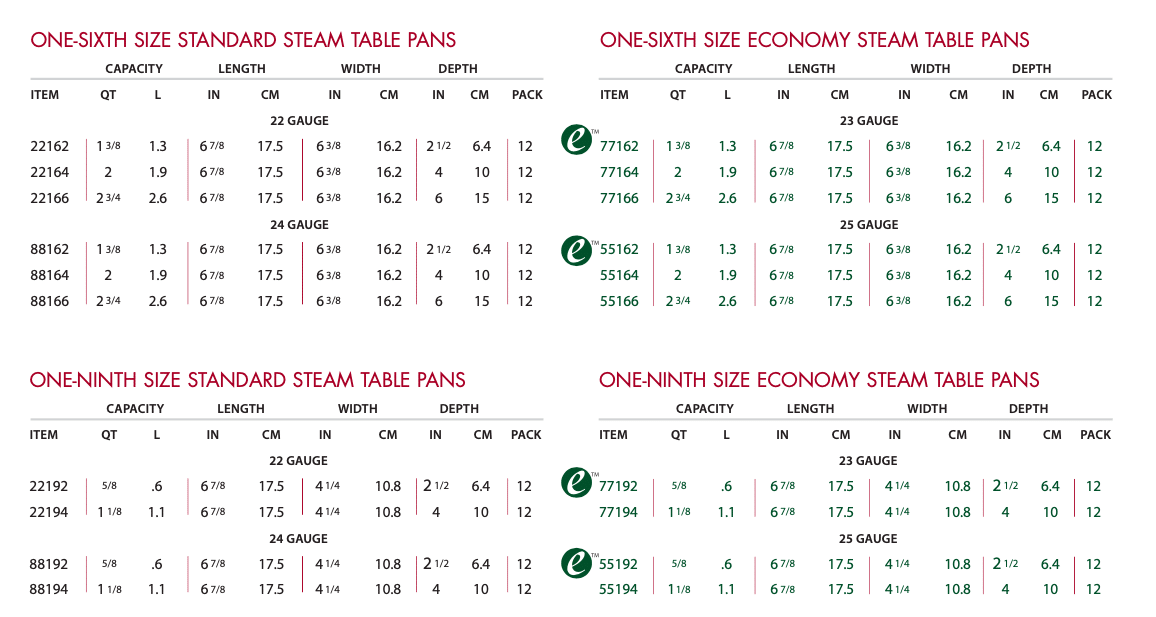Click the eco badge for one-ninth economy pans
Viewport: 1156px width, 617px height.
(x=575, y=481)
